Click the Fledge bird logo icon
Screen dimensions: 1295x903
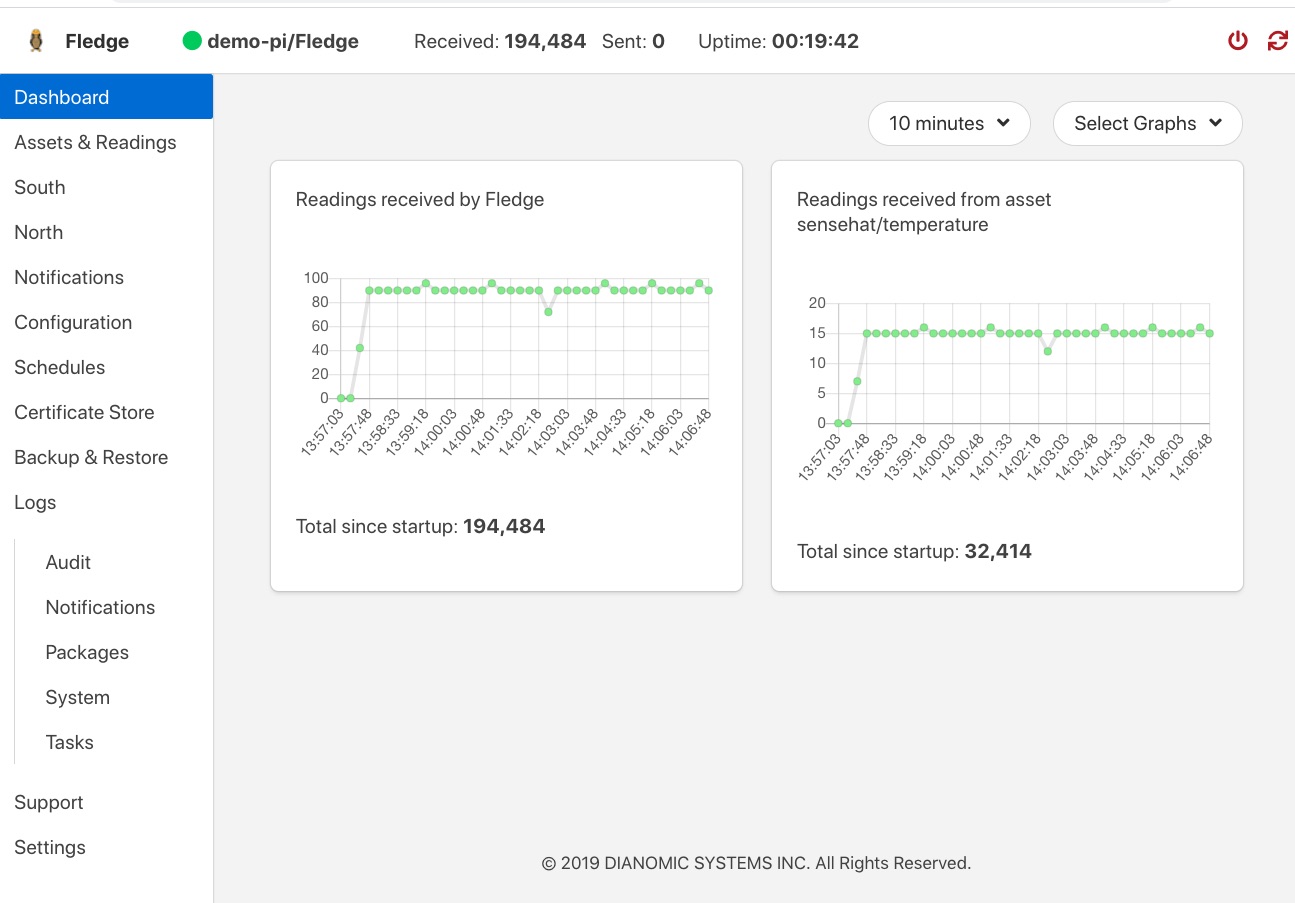click(x=36, y=41)
